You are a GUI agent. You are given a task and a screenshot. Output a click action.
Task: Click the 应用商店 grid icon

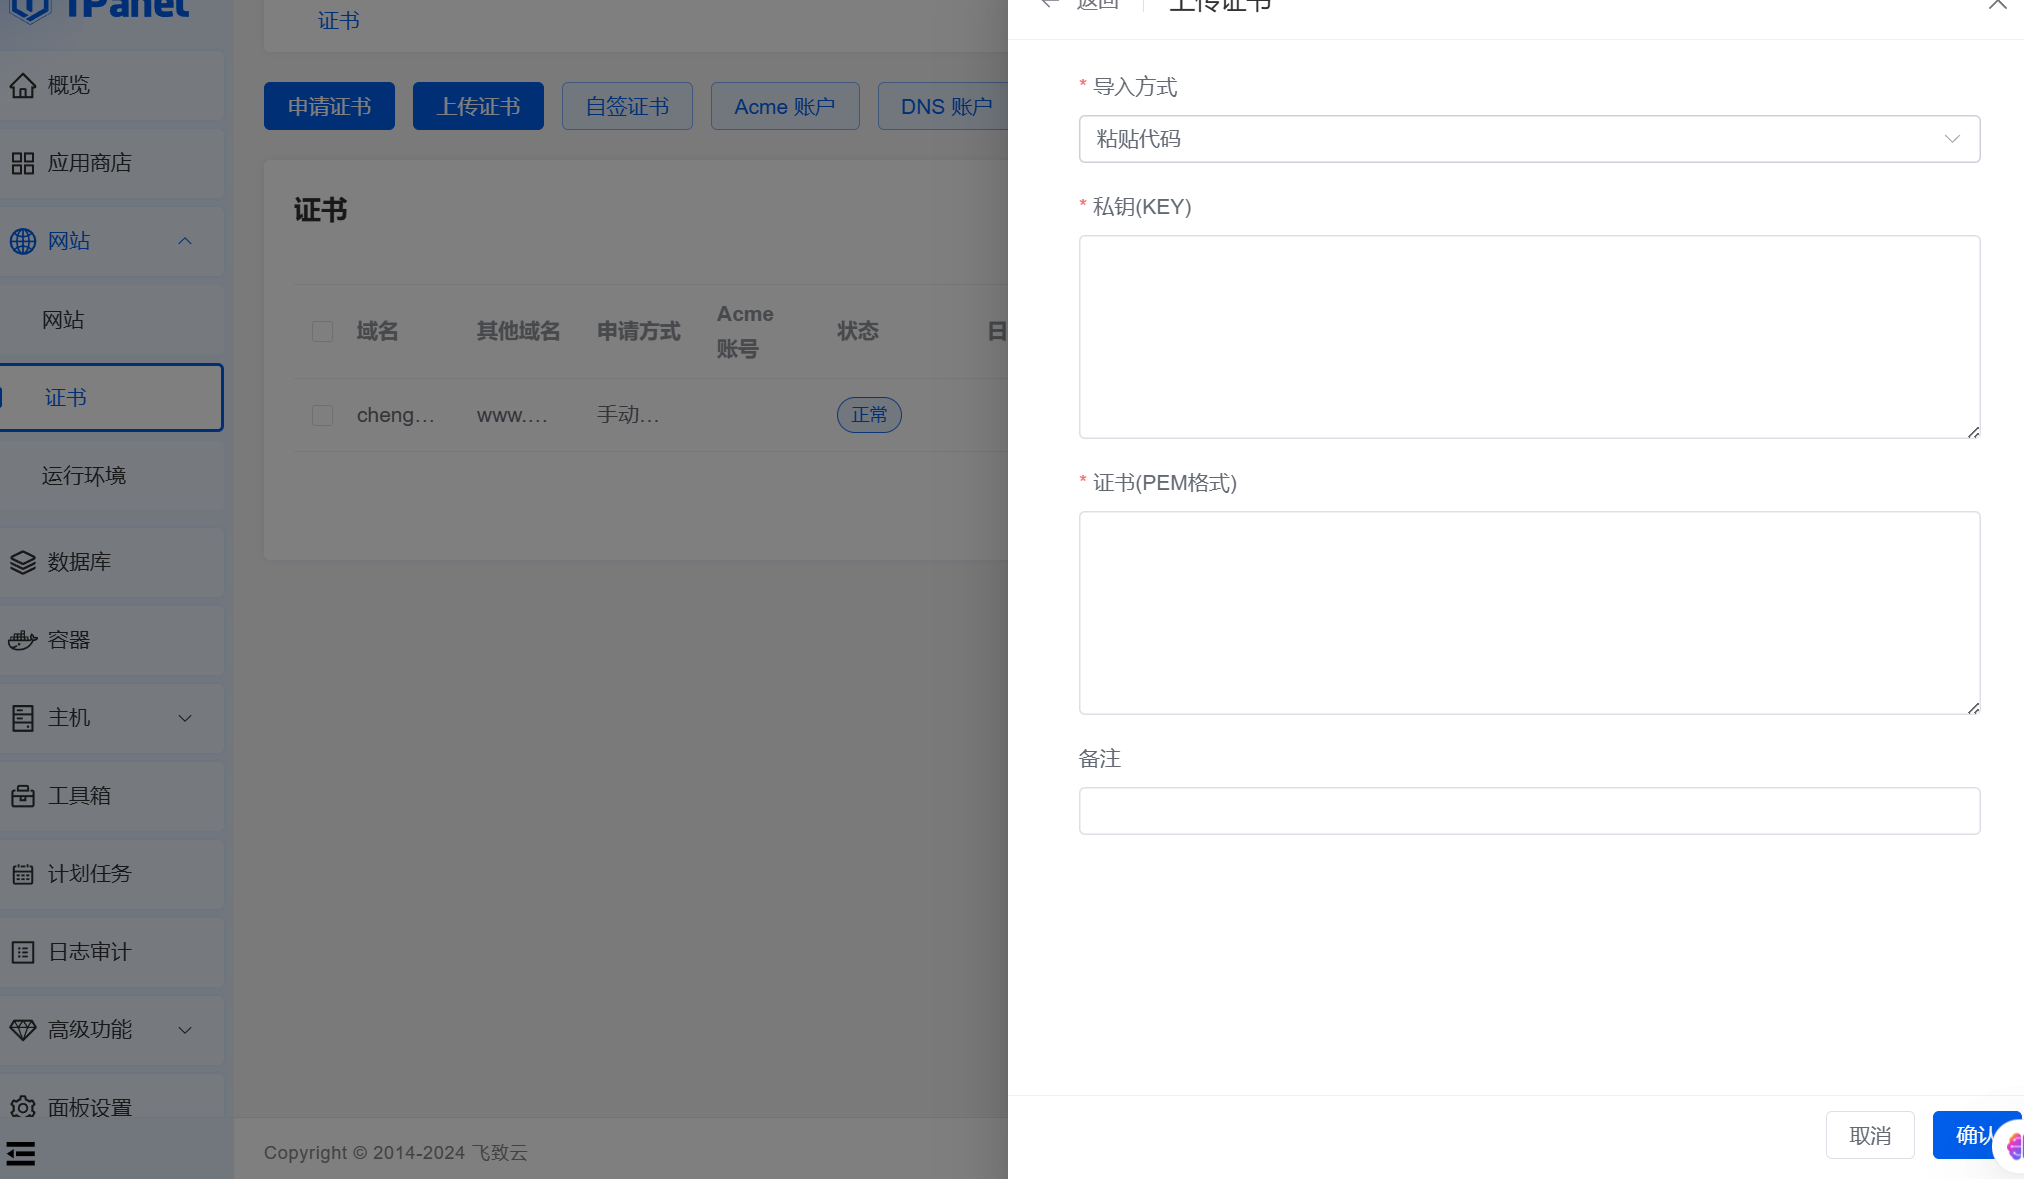[23, 163]
